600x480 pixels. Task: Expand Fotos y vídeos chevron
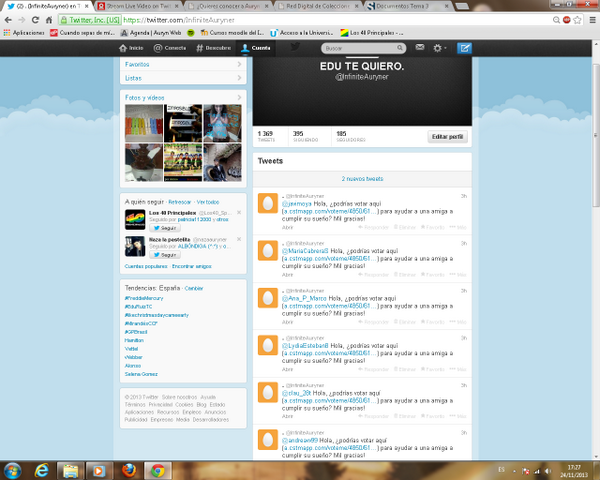point(239,97)
